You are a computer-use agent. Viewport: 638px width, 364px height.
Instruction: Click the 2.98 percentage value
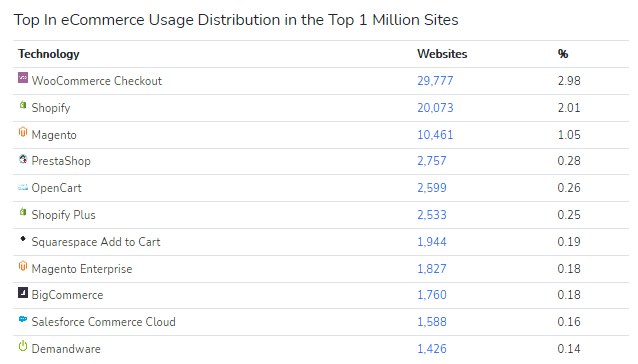pos(569,81)
